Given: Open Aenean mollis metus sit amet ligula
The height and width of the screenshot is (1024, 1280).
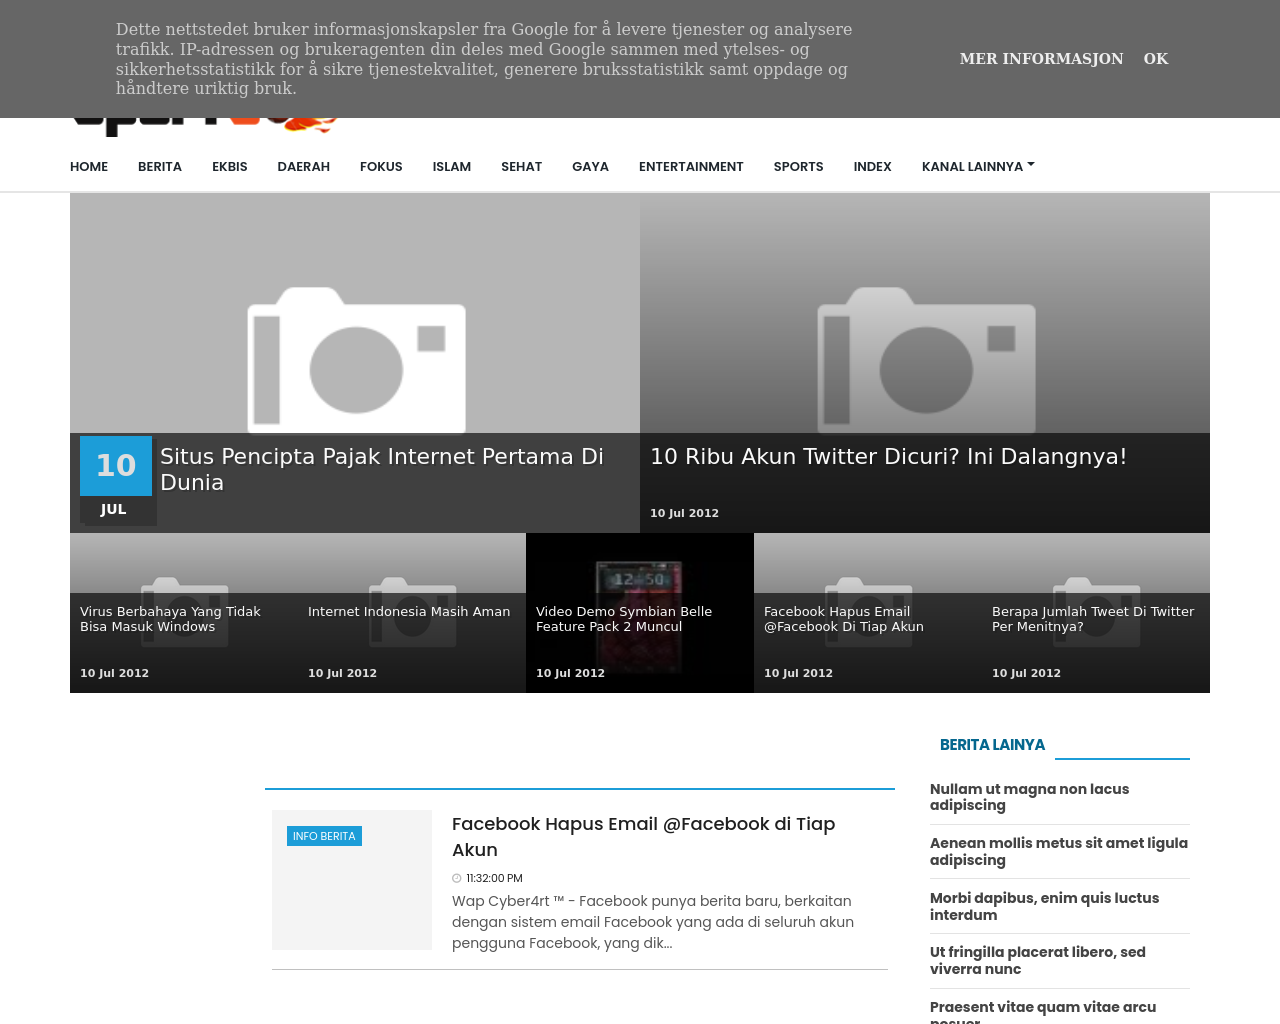Looking at the screenshot, I should point(1059,852).
